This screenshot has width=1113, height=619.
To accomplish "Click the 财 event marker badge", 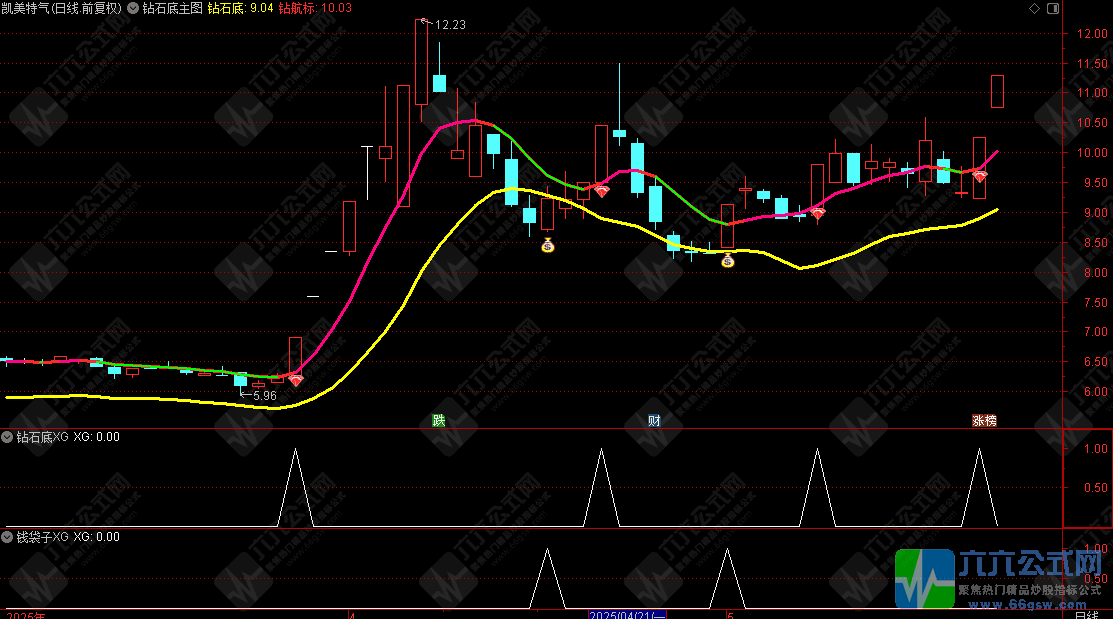I will coord(654,420).
